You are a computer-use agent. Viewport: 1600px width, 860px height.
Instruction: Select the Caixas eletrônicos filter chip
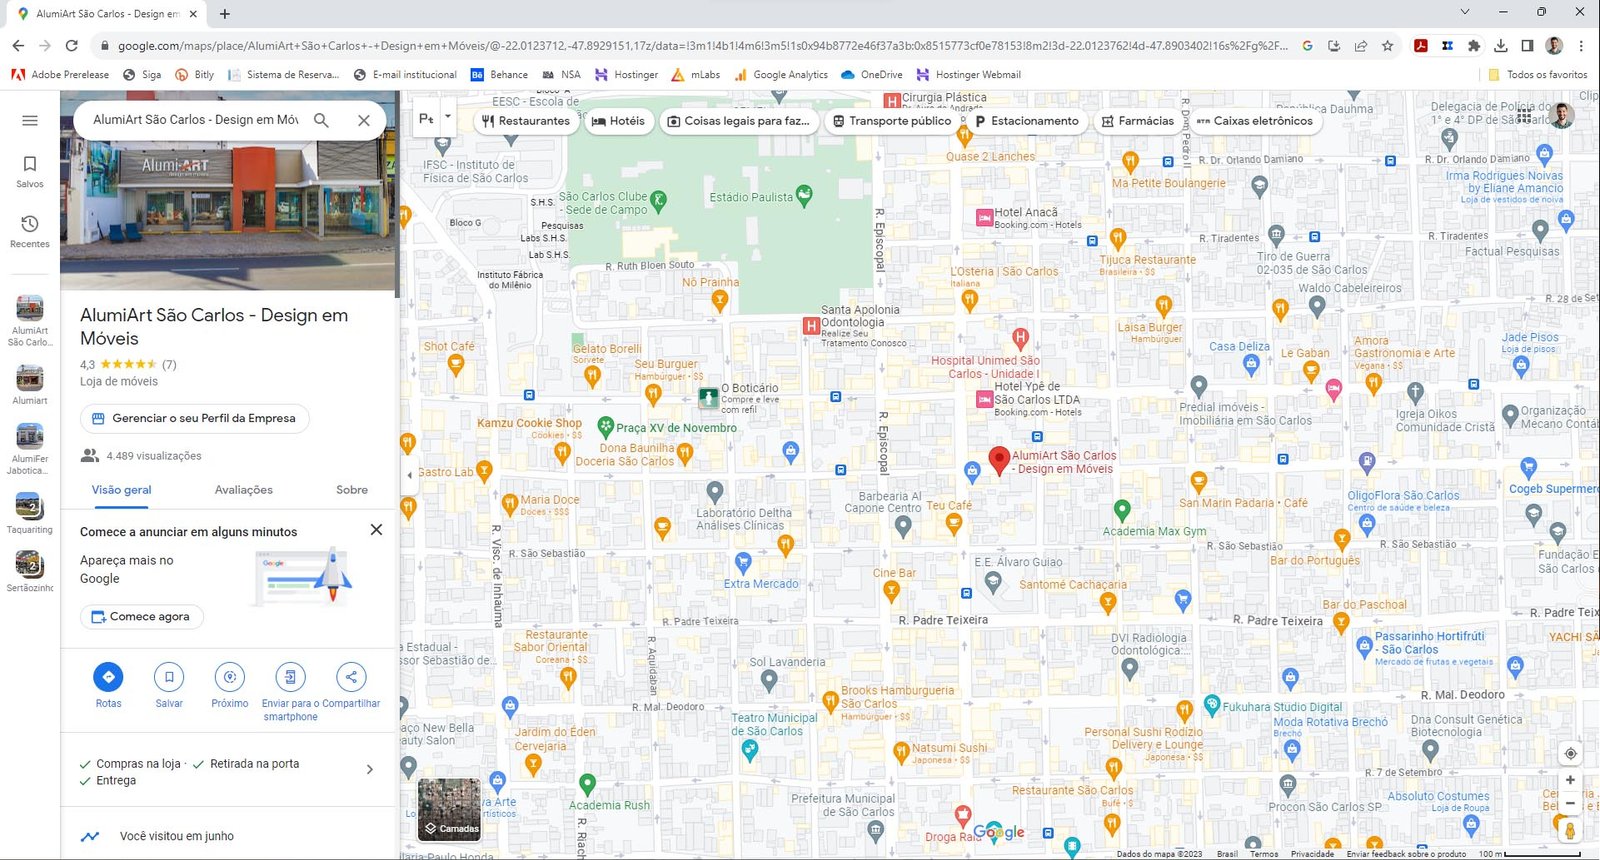click(x=1255, y=121)
